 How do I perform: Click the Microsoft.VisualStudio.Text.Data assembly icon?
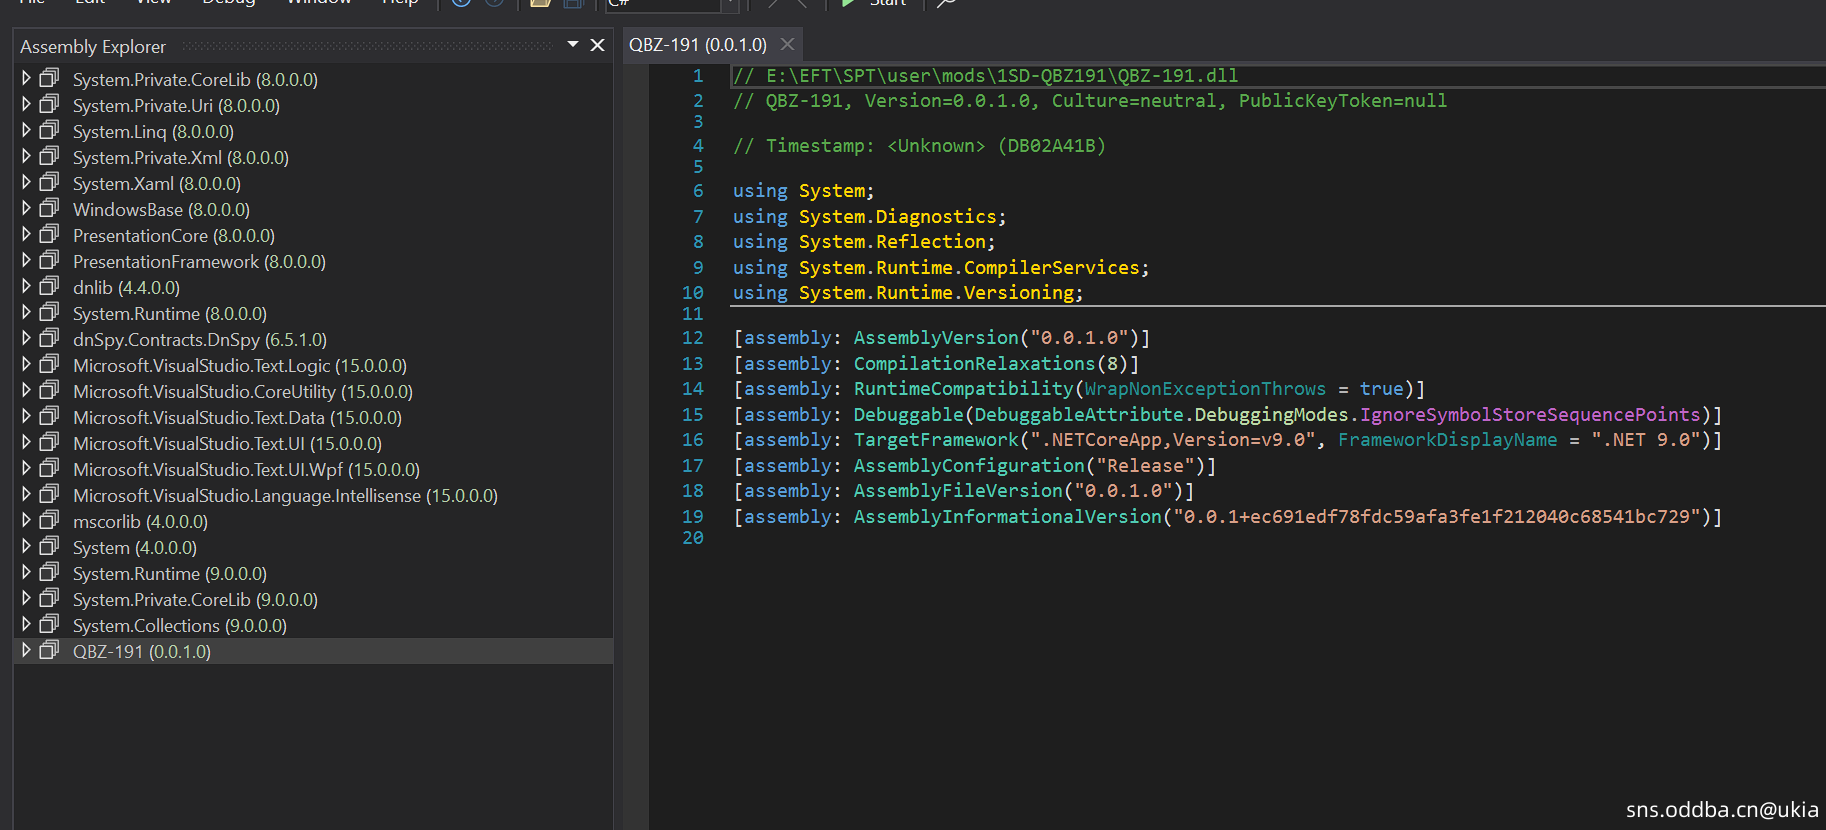[x=49, y=417]
